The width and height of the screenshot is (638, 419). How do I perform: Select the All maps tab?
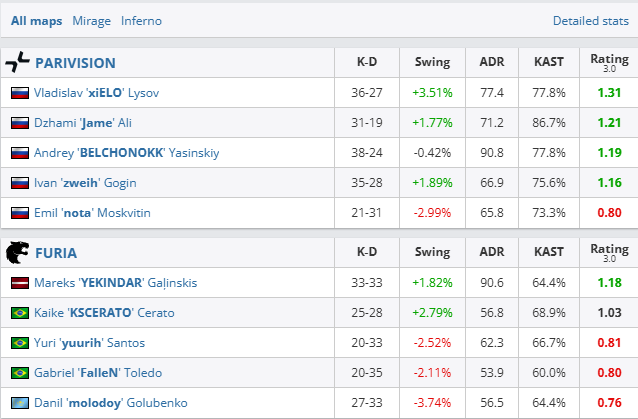point(38,21)
